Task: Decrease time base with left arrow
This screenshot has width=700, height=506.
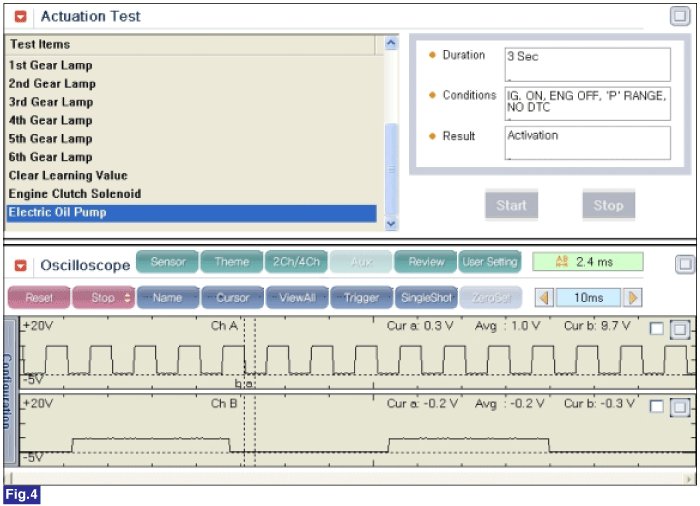Action: tap(544, 298)
